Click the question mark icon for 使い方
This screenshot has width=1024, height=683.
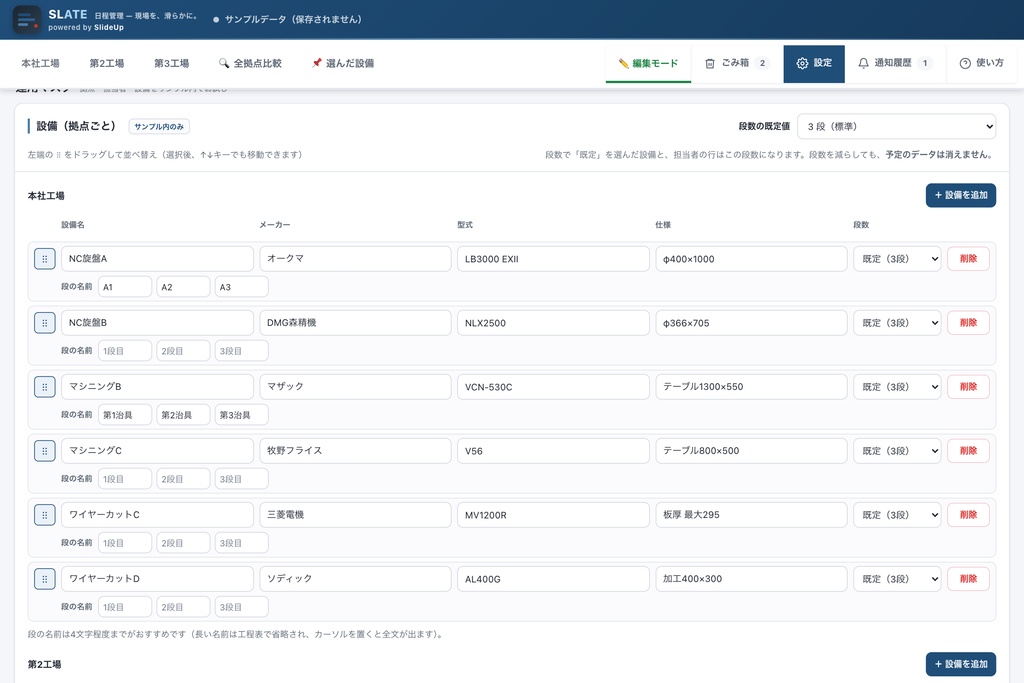coord(965,63)
